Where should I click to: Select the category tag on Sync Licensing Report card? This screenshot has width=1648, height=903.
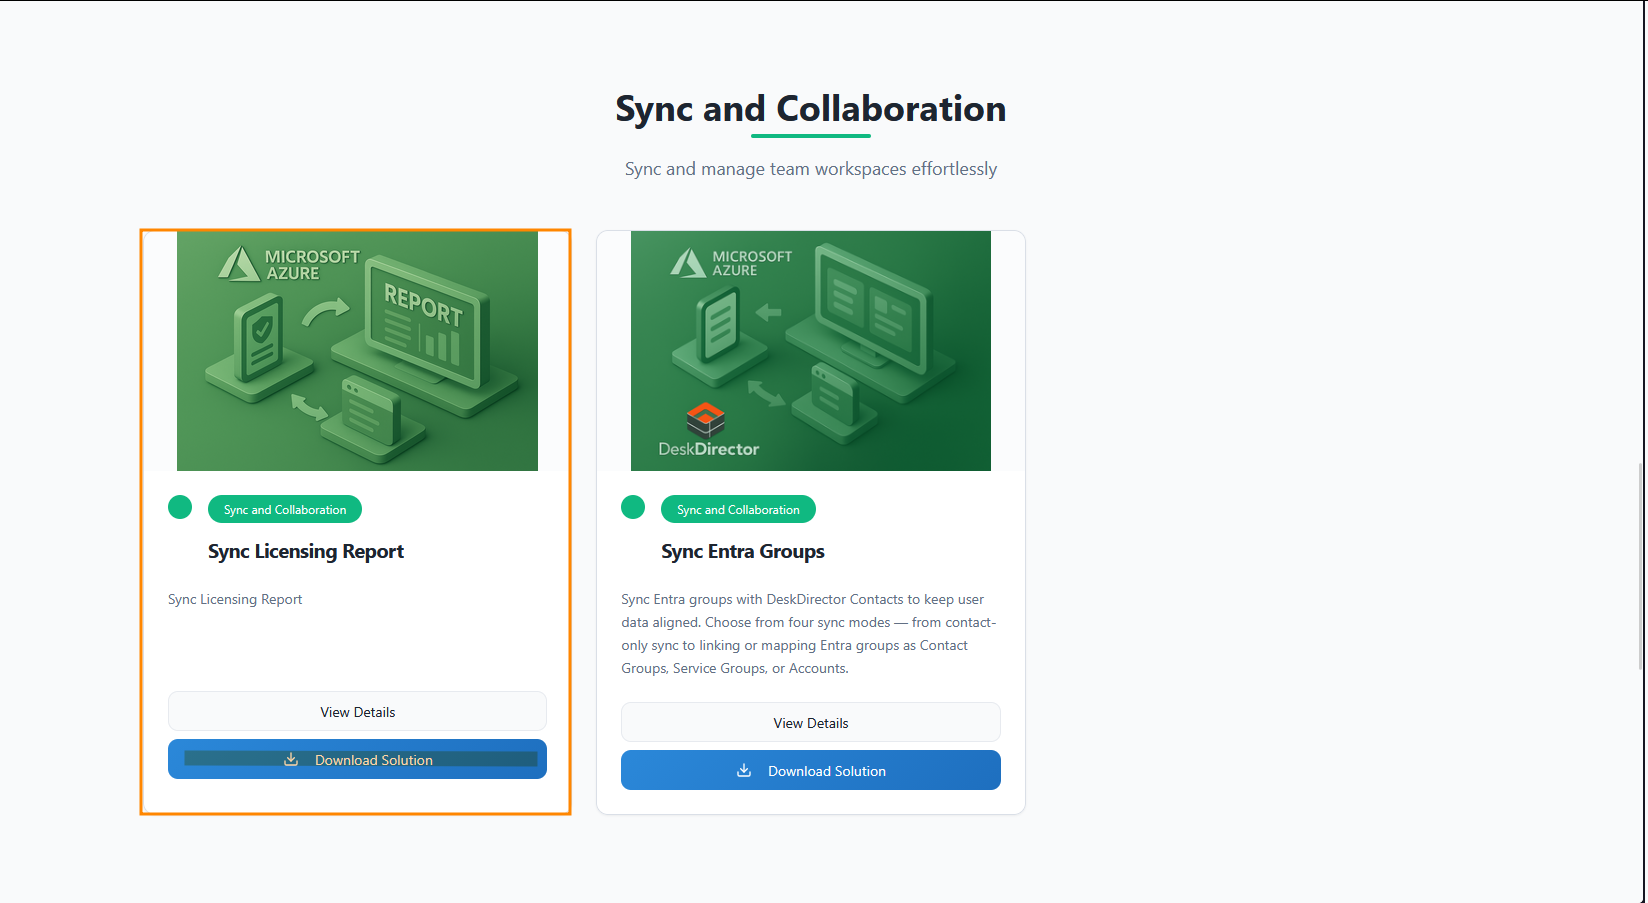(x=285, y=509)
